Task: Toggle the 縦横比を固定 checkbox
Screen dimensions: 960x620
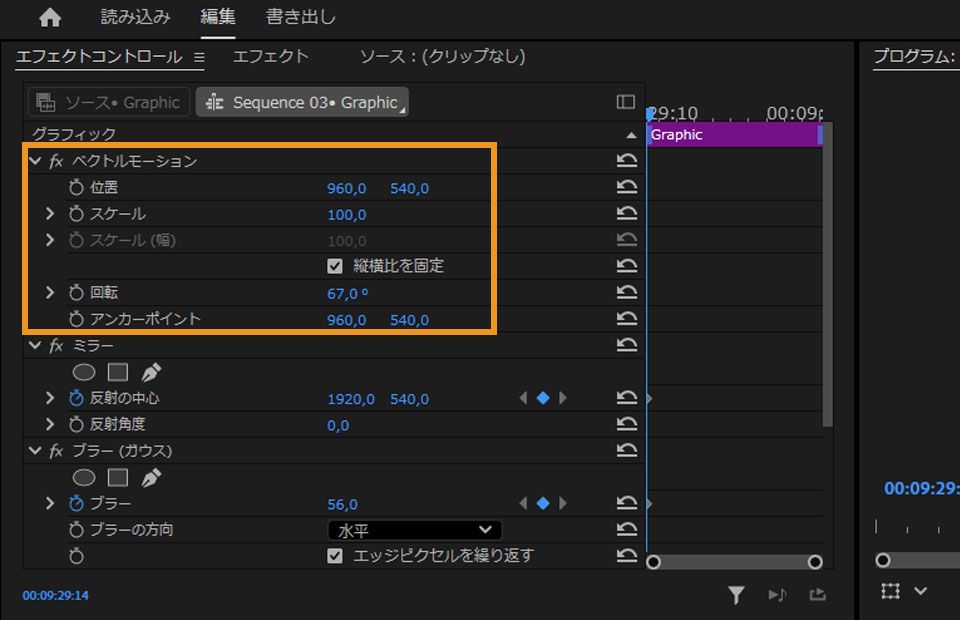Action: [x=334, y=266]
